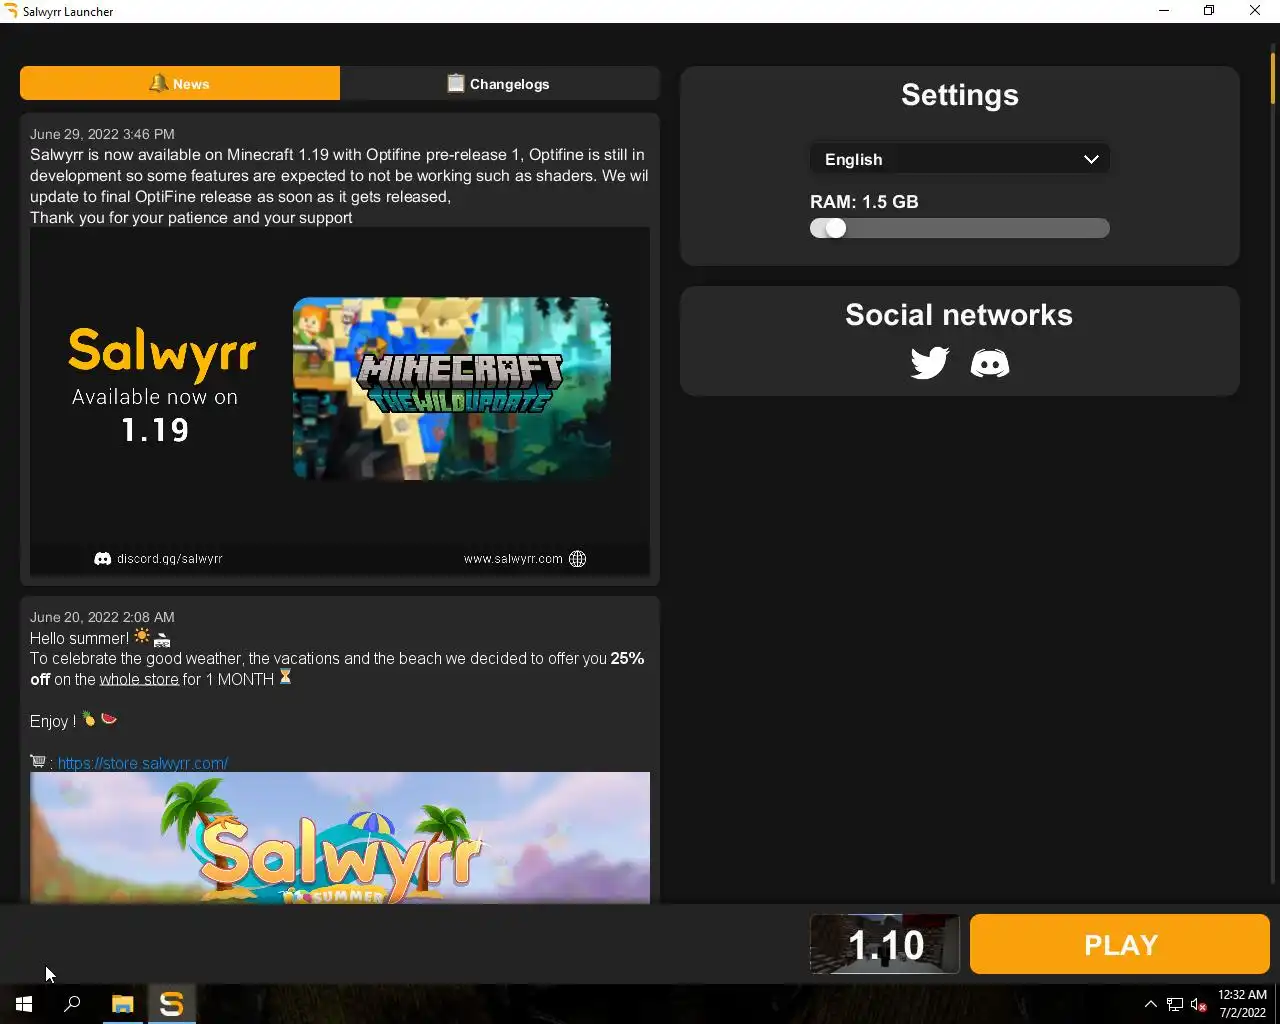1280x1024 pixels.
Task: Open the Twitter social network icon
Action: 929,363
